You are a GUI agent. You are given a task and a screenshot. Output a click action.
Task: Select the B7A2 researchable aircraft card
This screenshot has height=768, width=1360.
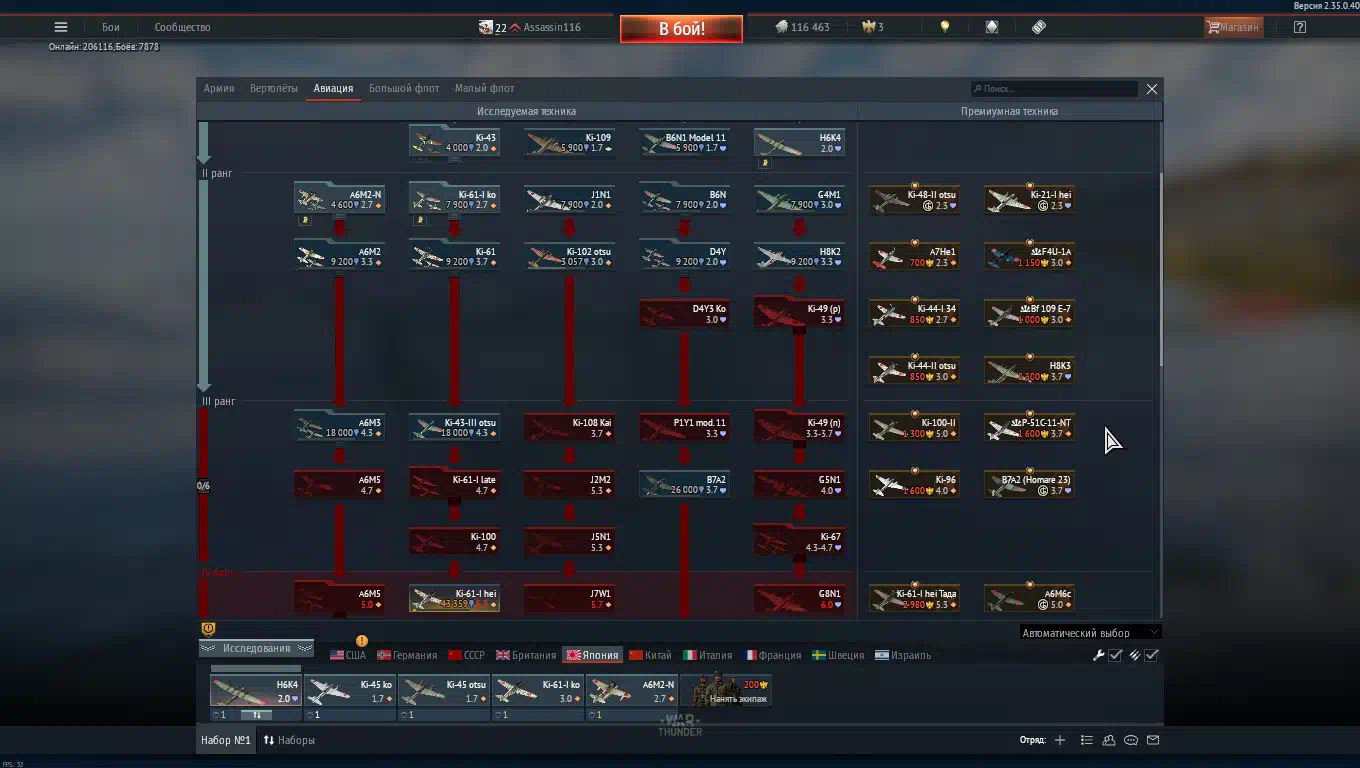pyautogui.click(x=684, y=484)
